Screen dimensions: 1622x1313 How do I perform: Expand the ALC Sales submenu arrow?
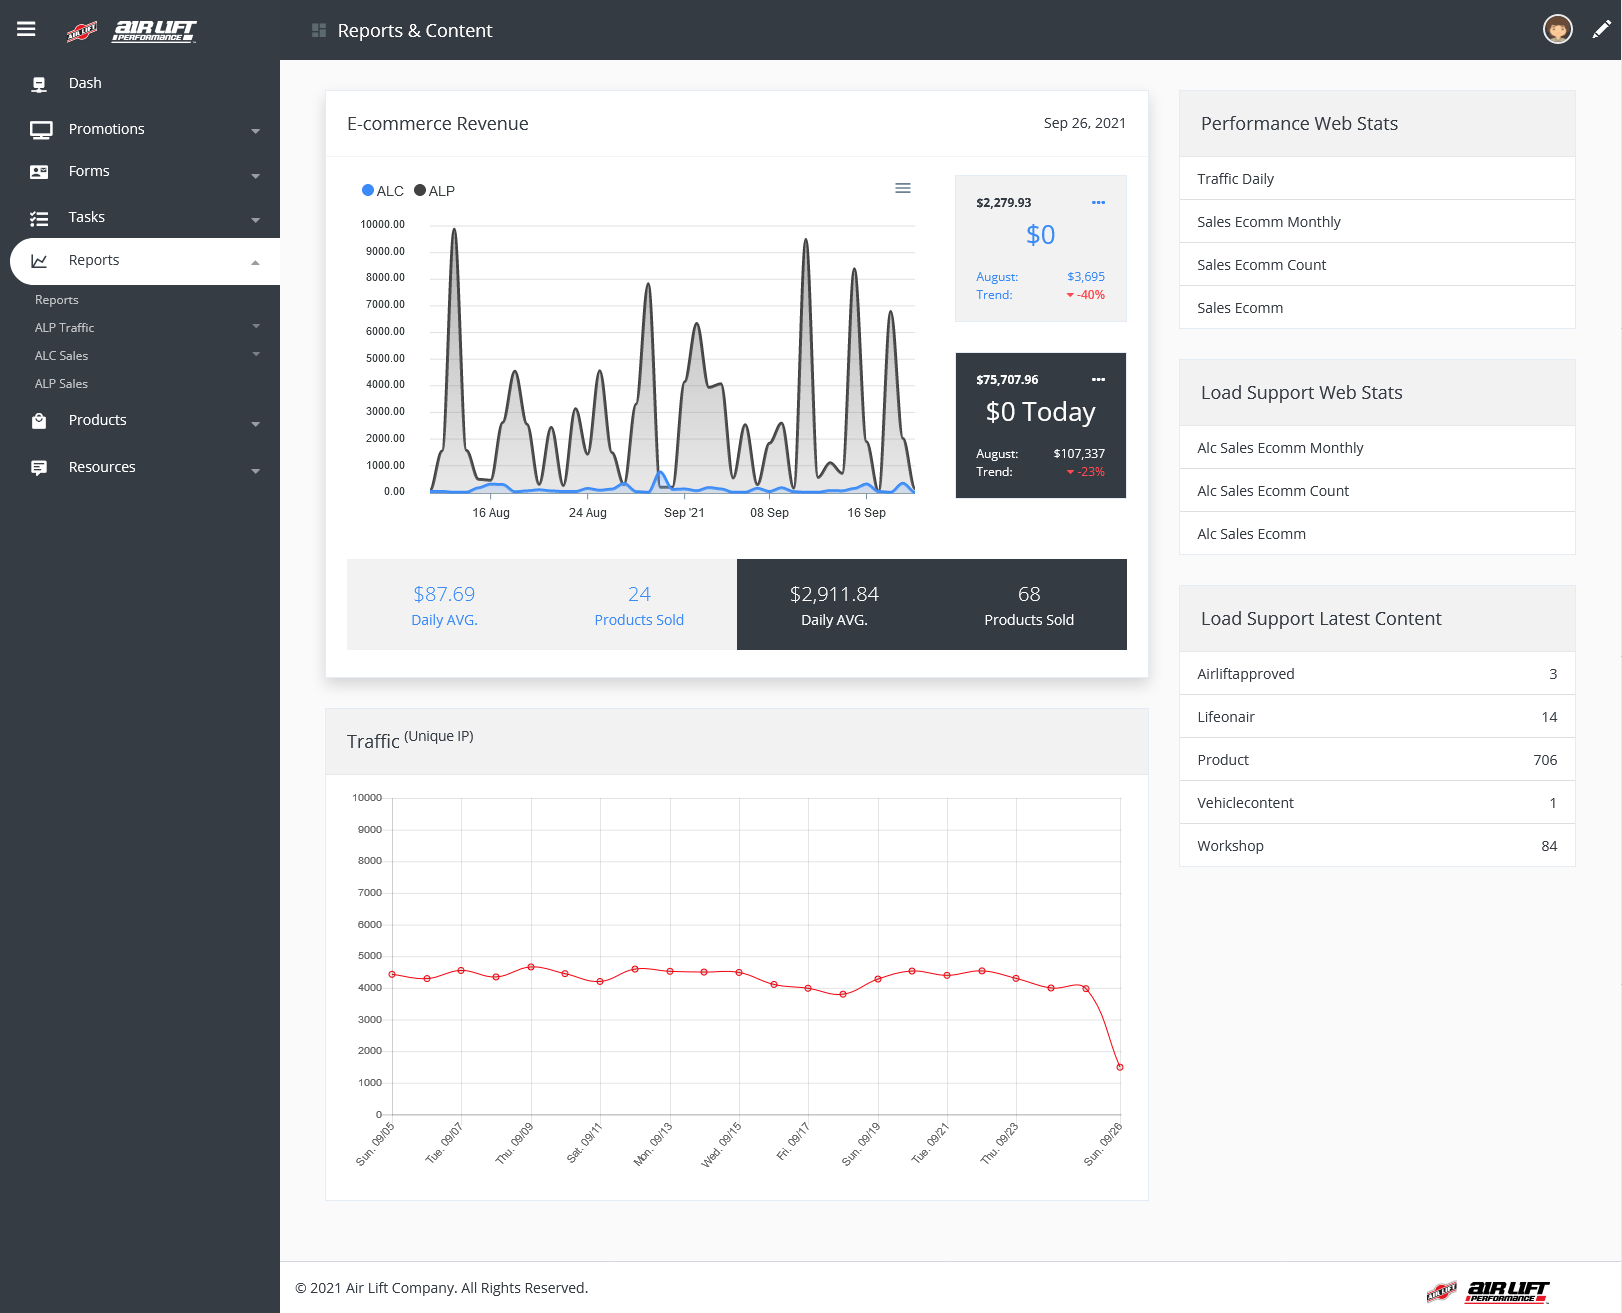(x=256, y=354)
